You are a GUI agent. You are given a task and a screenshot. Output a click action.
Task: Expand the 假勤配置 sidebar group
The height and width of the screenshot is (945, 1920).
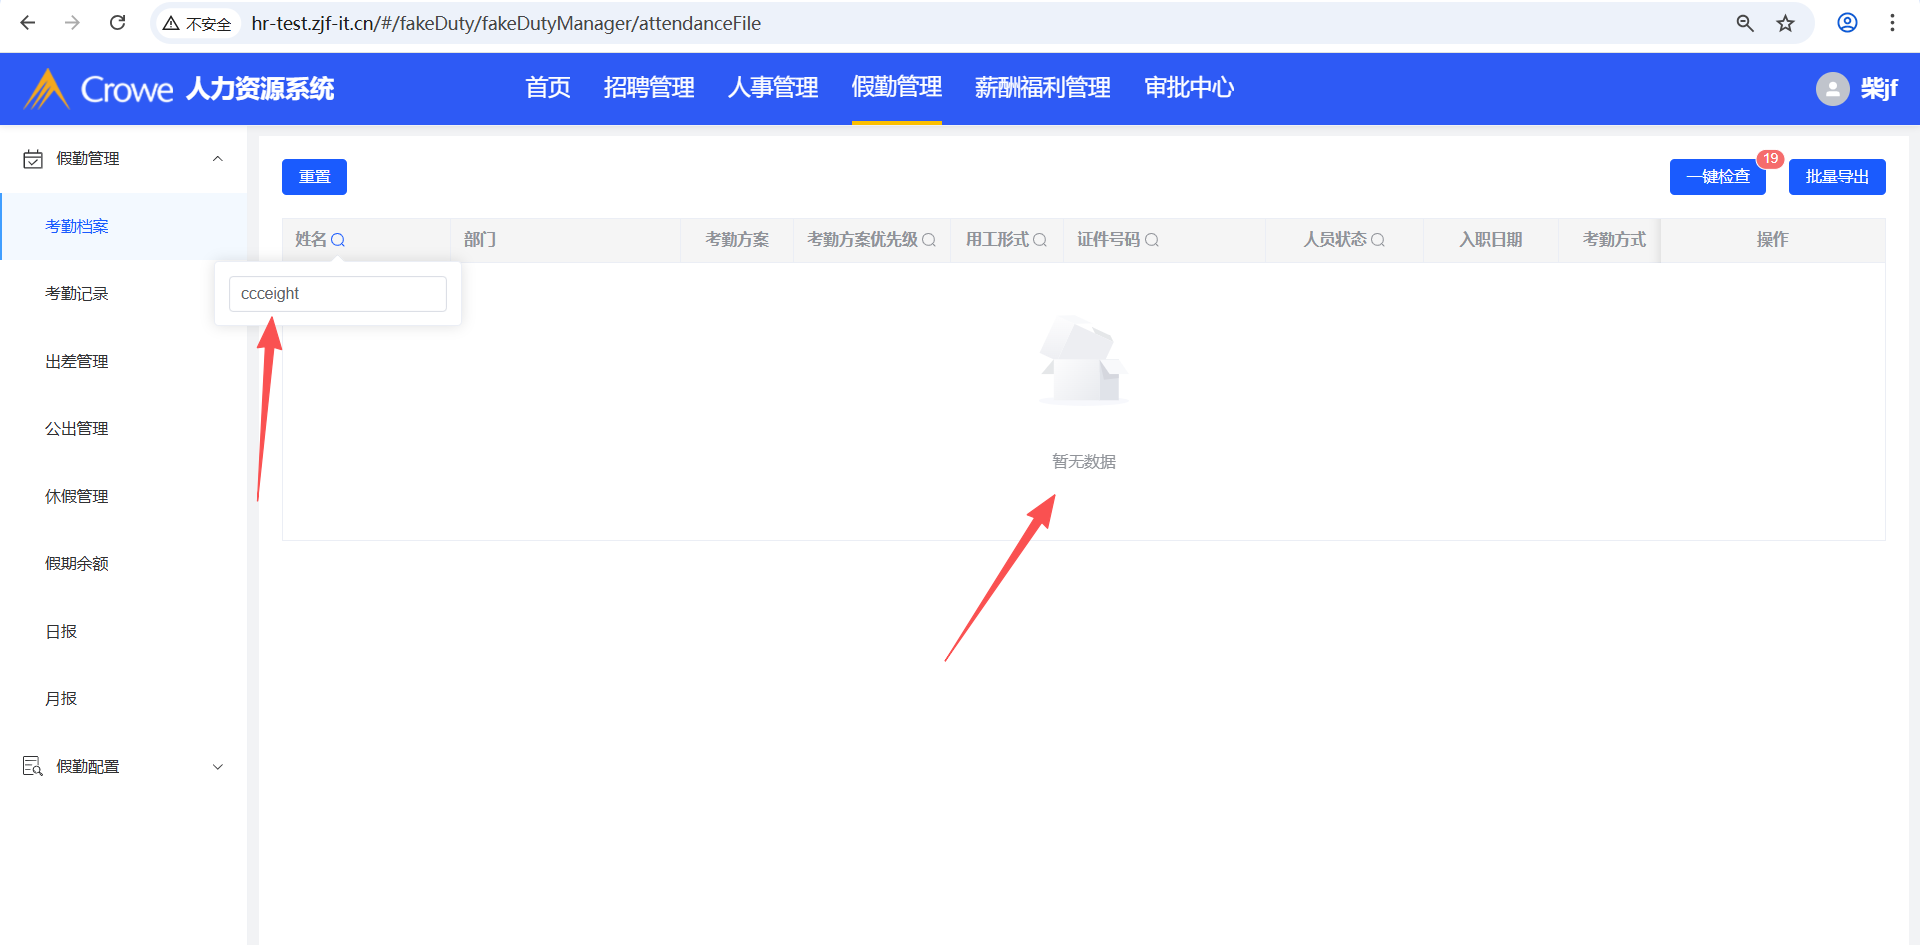[x=218, y=767]
